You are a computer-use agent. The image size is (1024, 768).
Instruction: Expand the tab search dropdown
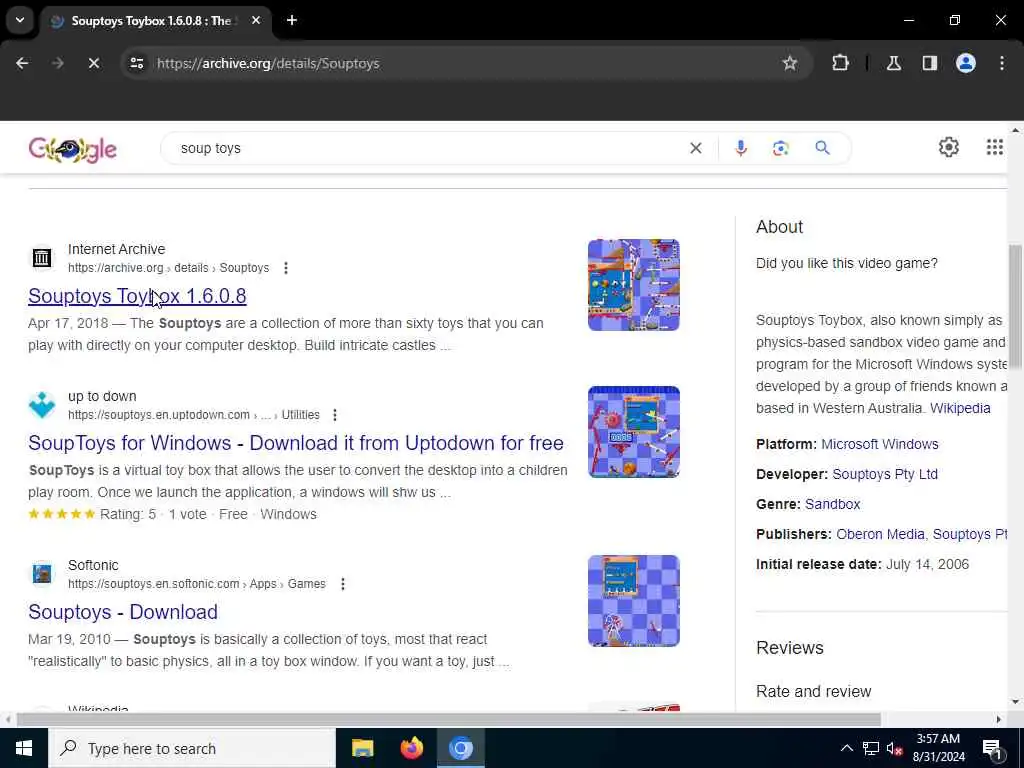coord(20,20)
